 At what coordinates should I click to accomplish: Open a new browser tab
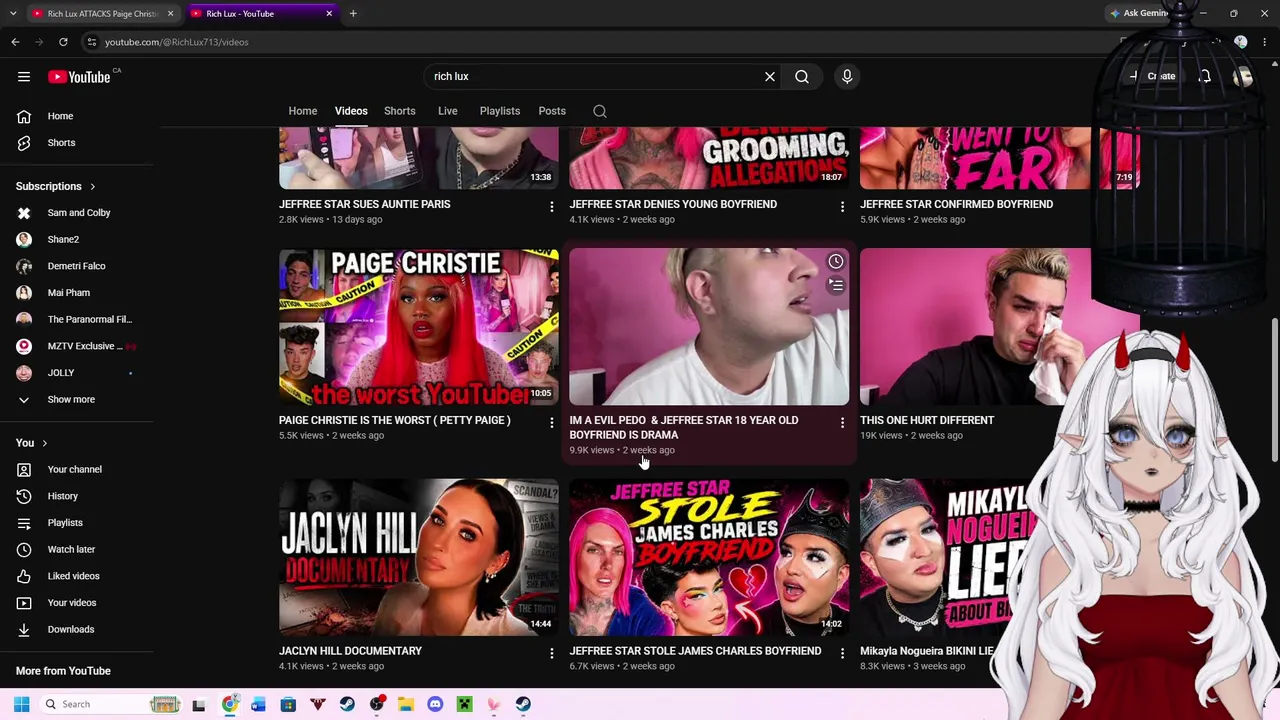coord(353,13)
